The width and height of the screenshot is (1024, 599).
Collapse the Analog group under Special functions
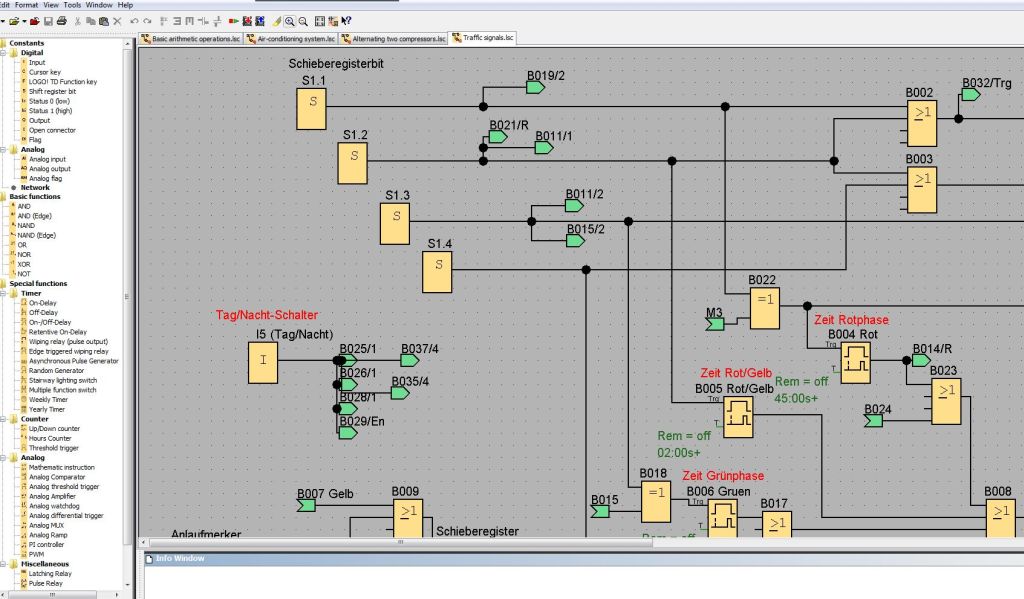click(x=4, y=458)
